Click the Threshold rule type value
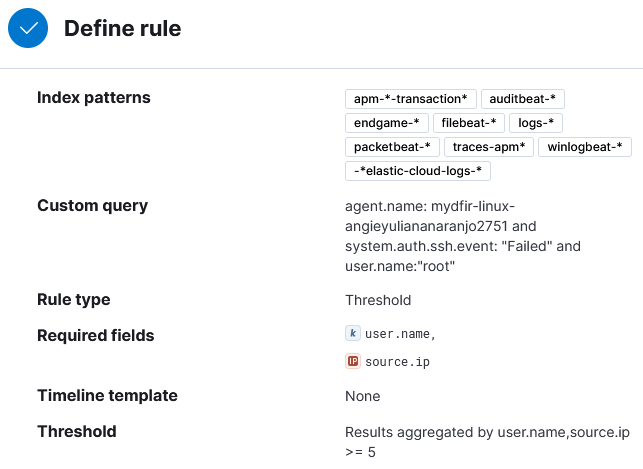This screenshot has width=643, height=469. pos(378,300)
